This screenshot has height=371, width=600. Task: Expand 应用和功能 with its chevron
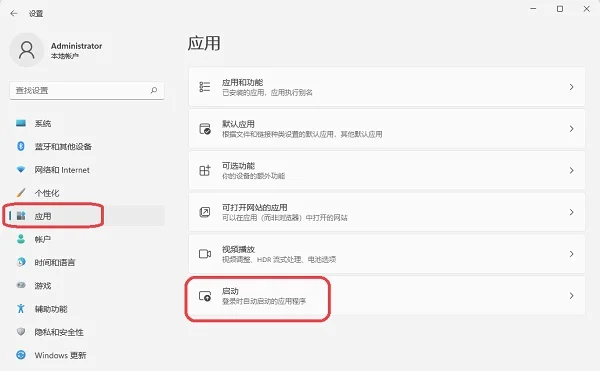click(571, 87)
